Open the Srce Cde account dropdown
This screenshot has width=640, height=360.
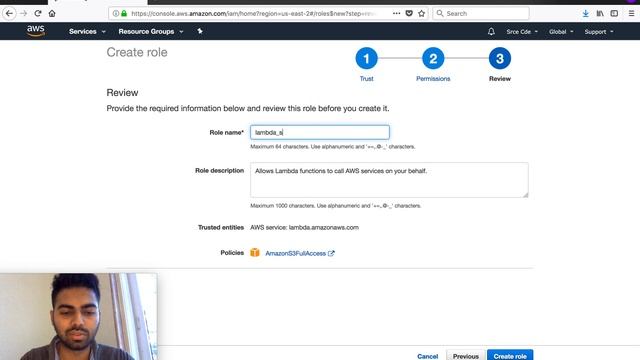(522, 31)
